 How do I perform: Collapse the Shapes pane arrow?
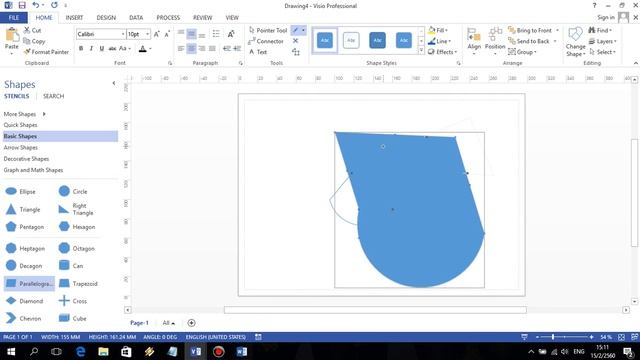pos(114,83)
